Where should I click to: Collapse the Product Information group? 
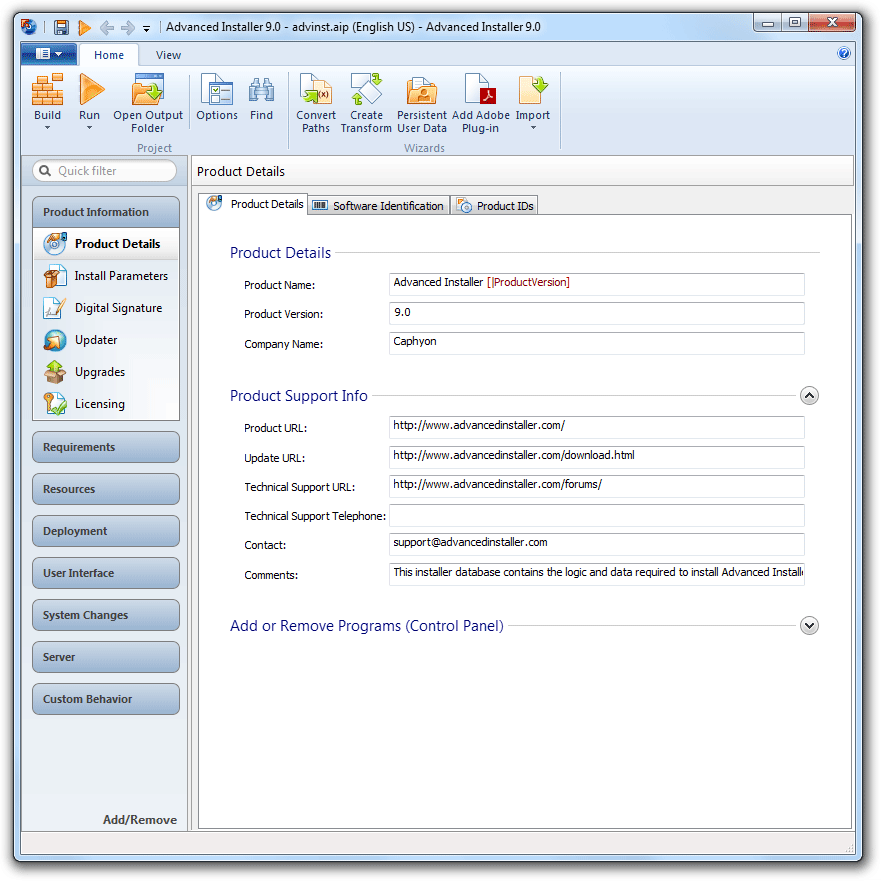pos(106,212)
